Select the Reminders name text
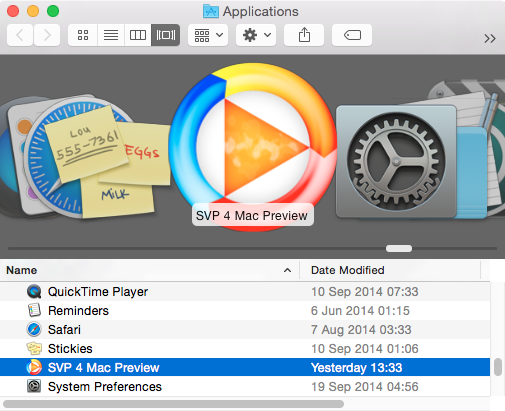 [78, 311]
